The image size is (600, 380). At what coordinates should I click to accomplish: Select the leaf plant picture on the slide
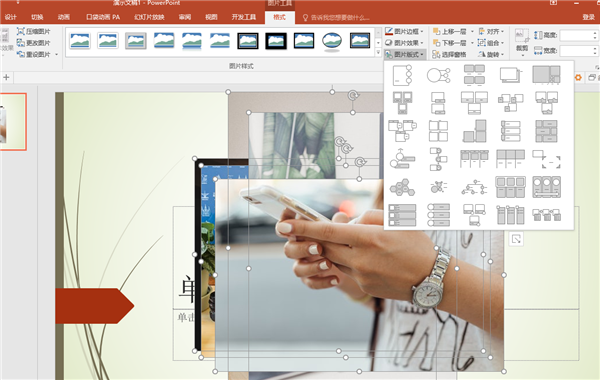click(x=298, y=145)
